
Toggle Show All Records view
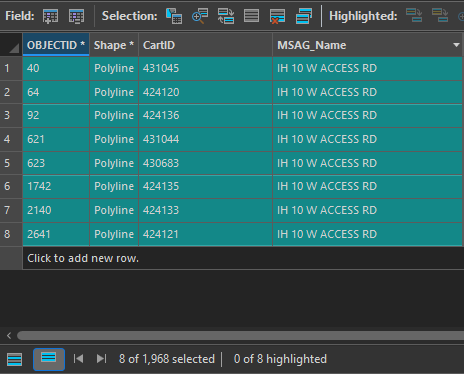point(14,359)
